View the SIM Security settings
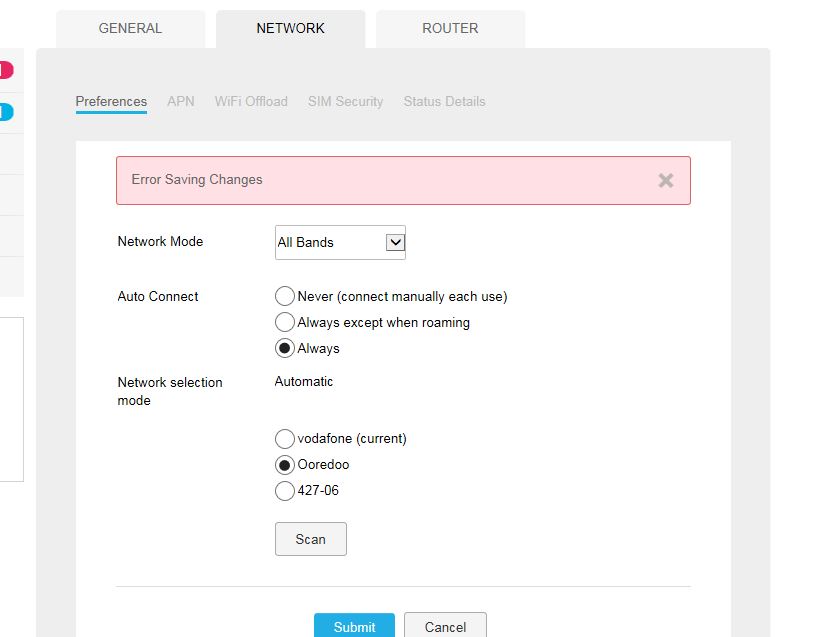 [345, 101]
